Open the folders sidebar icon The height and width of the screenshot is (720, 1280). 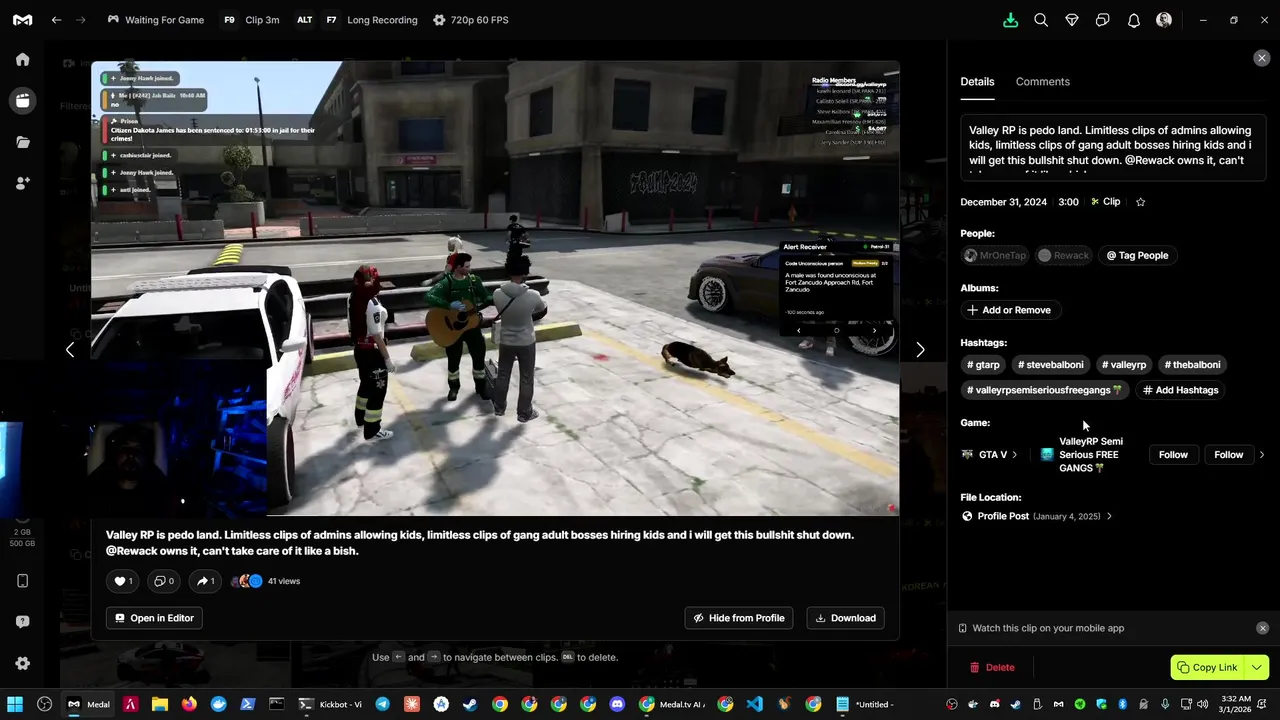[22, 142]
